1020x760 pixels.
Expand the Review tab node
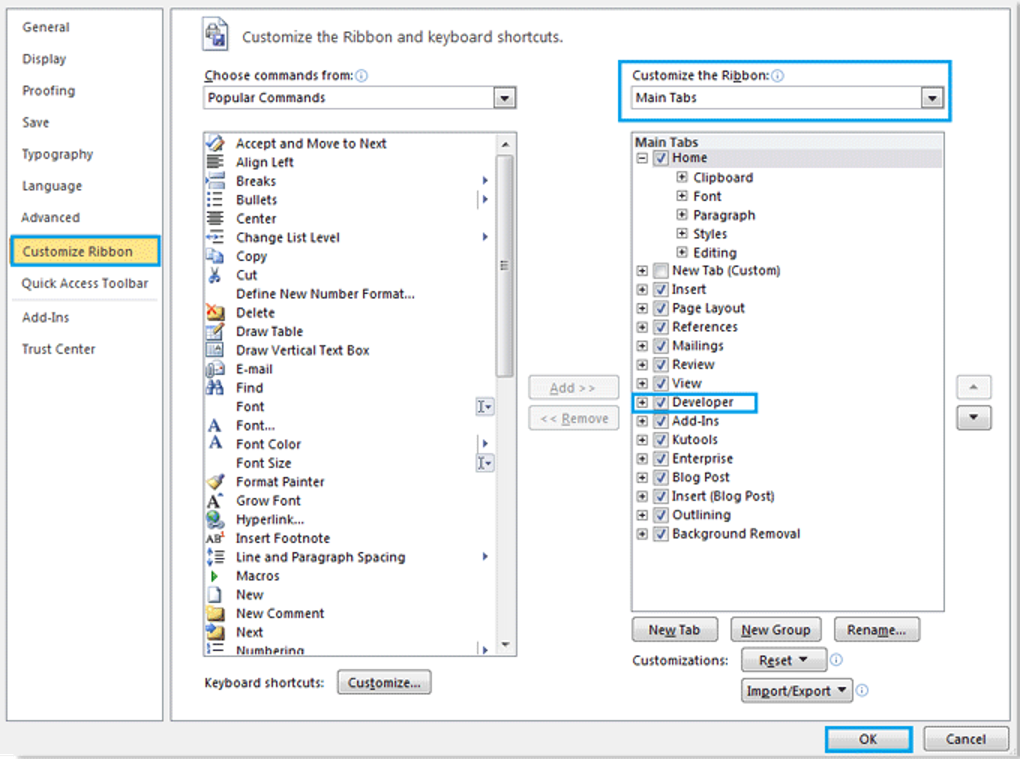tap(642, 365)
